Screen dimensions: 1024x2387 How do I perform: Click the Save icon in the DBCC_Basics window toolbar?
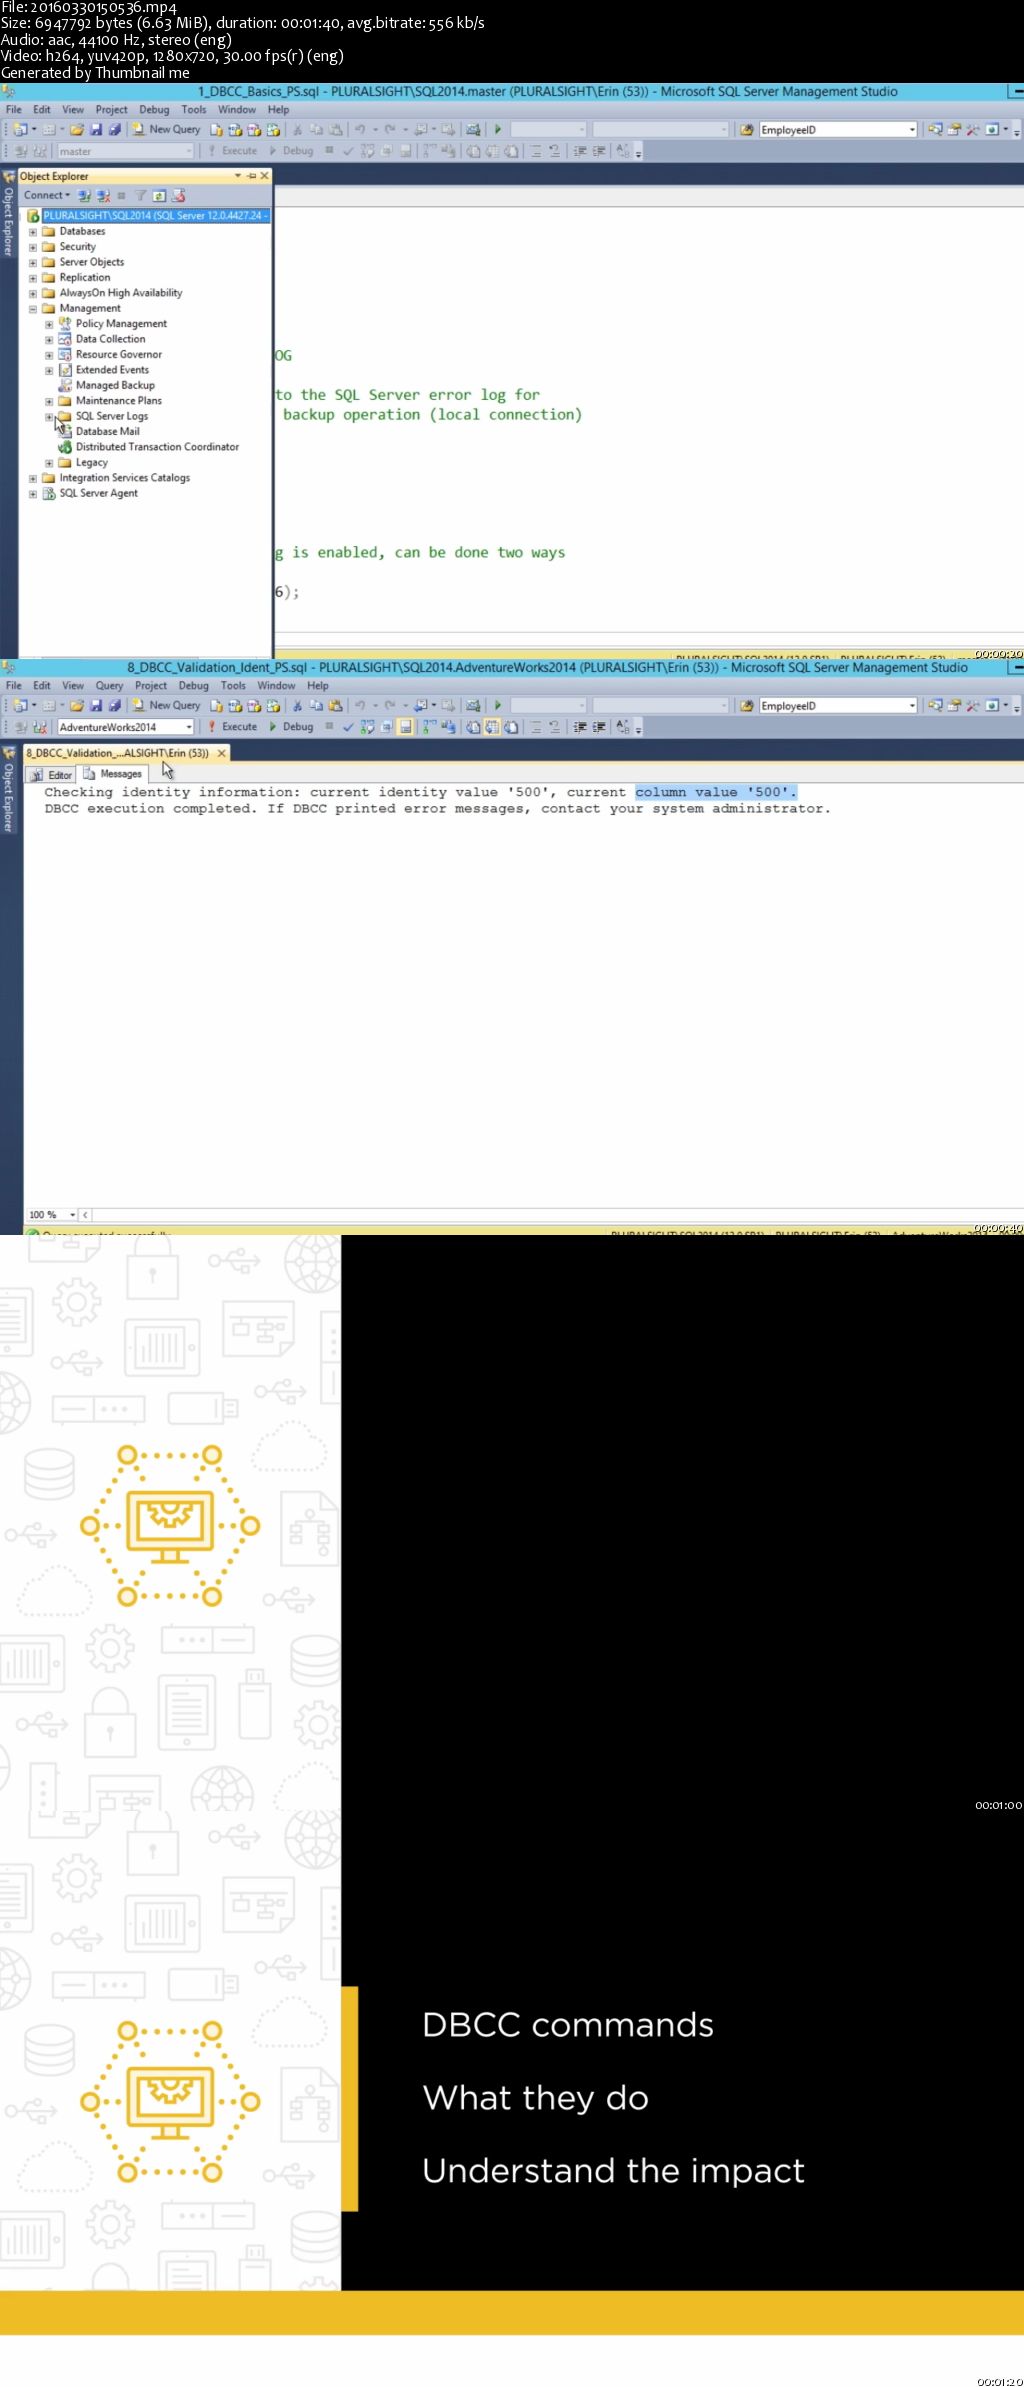point(96,130)
